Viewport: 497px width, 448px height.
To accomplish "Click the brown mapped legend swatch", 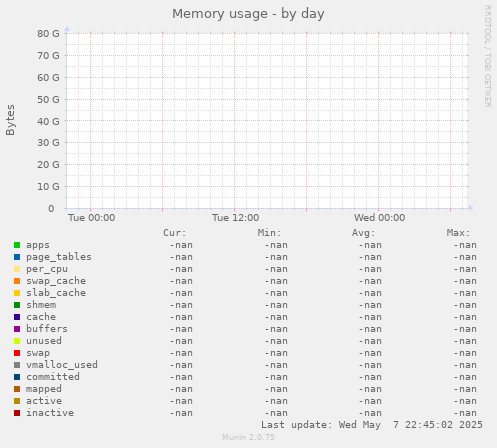I will [17, 389].
